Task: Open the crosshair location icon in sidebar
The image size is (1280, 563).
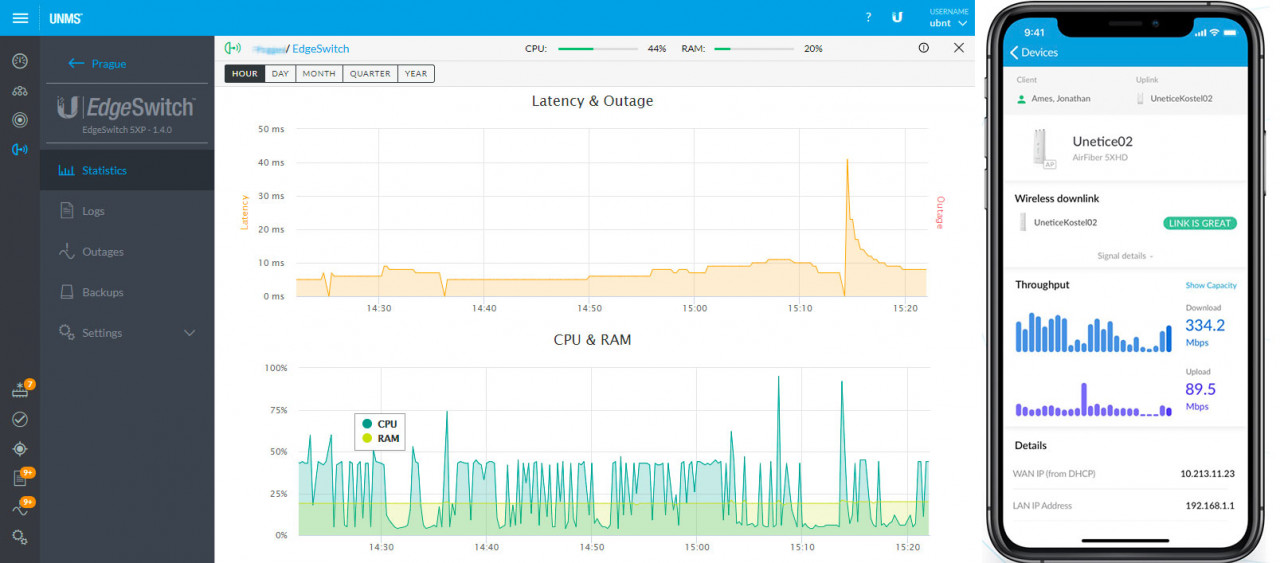Action: (20, 449)
